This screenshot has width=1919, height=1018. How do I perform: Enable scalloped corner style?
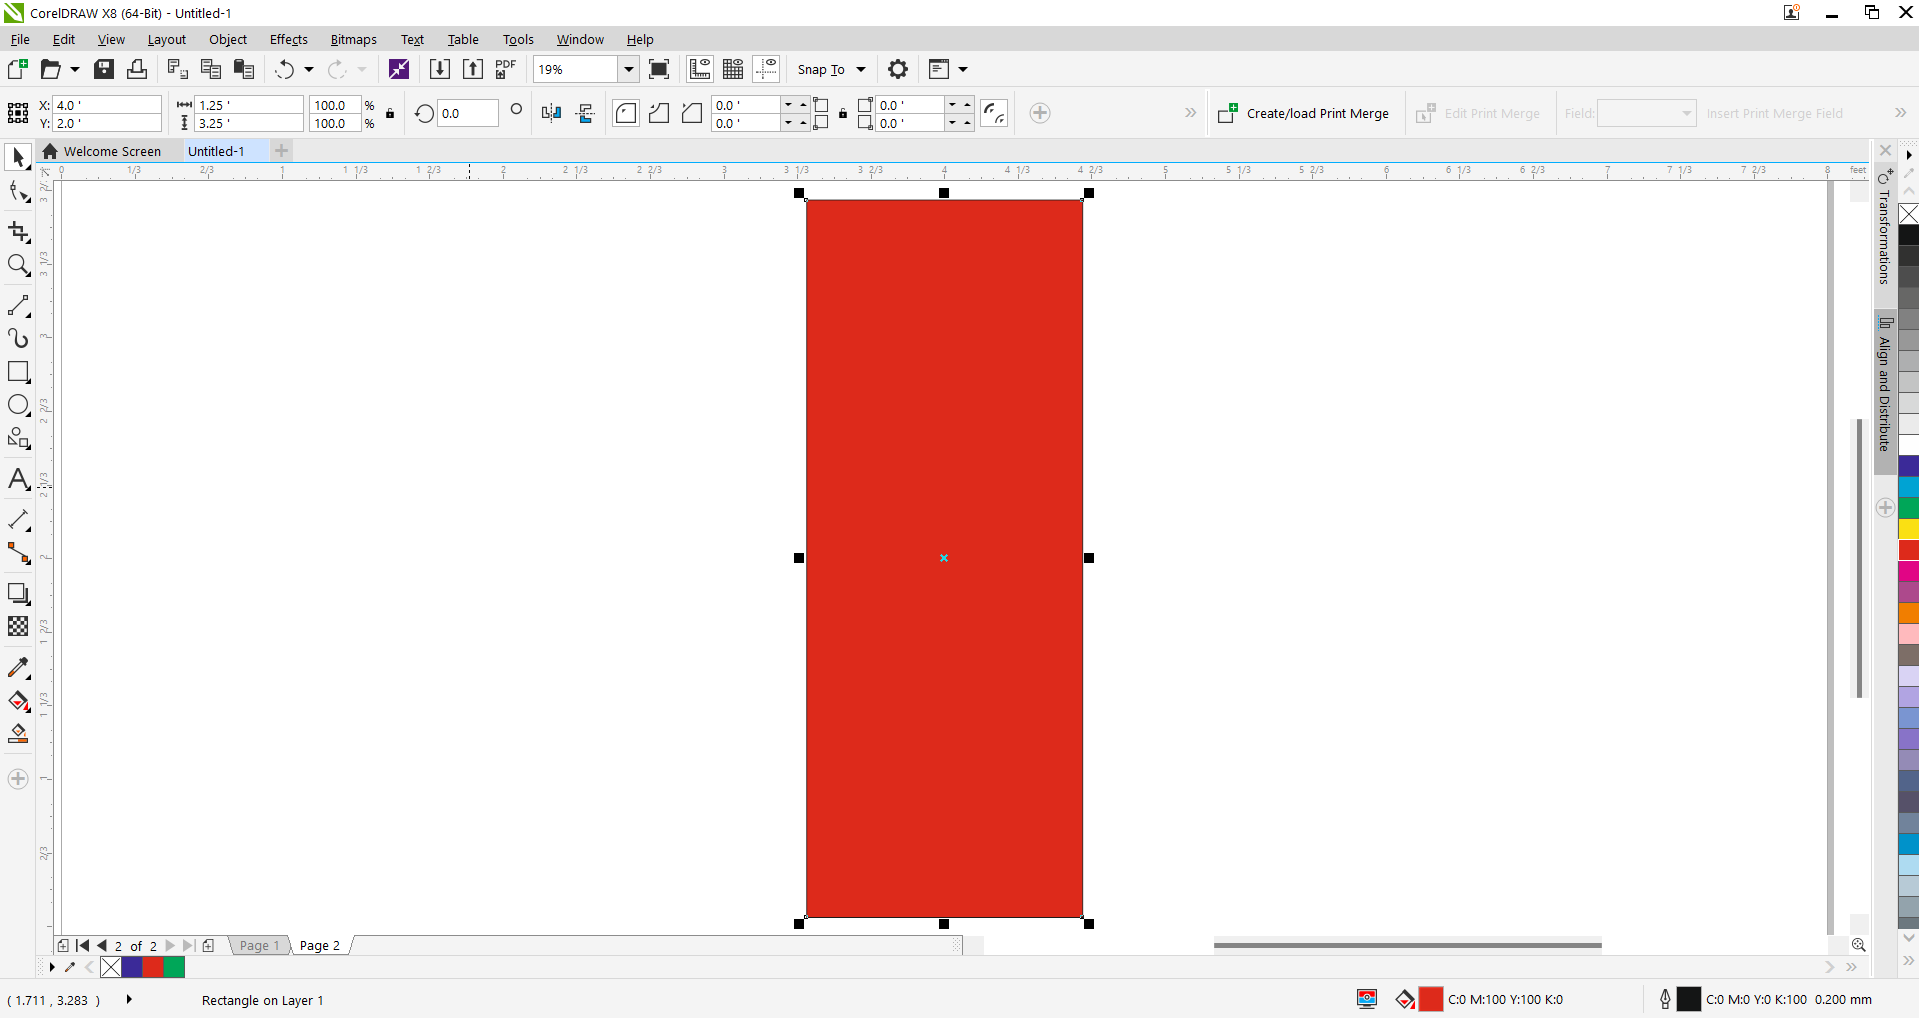coord(659,113)
